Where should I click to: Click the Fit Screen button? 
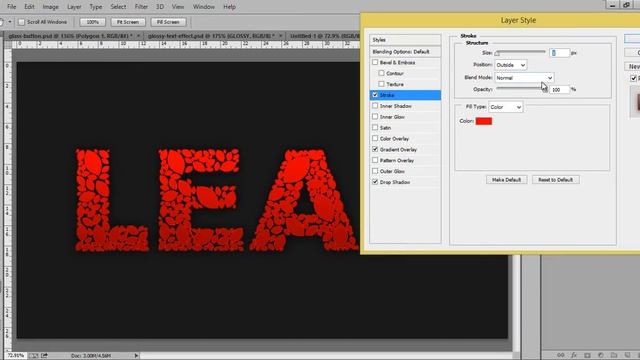click(x=128, y=22)
